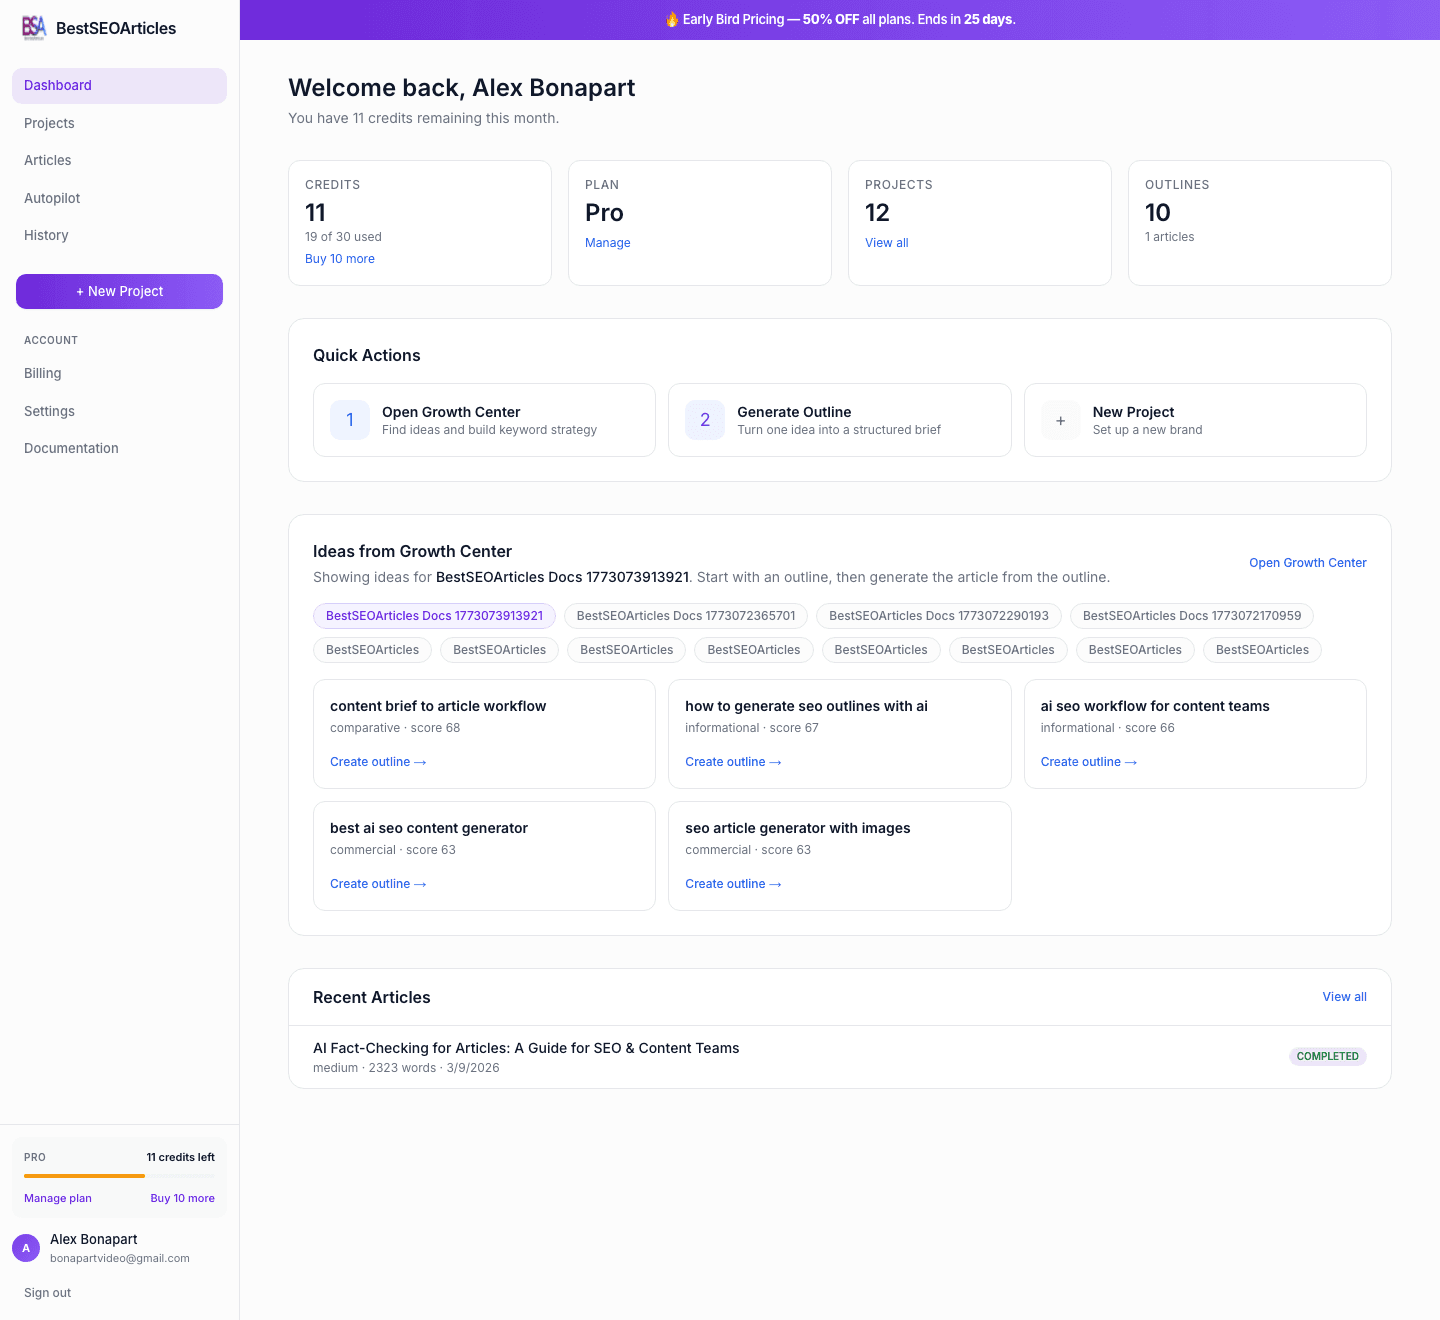
Task: Click the plus icon on New Project quick action
Action: coord(1060,420)
